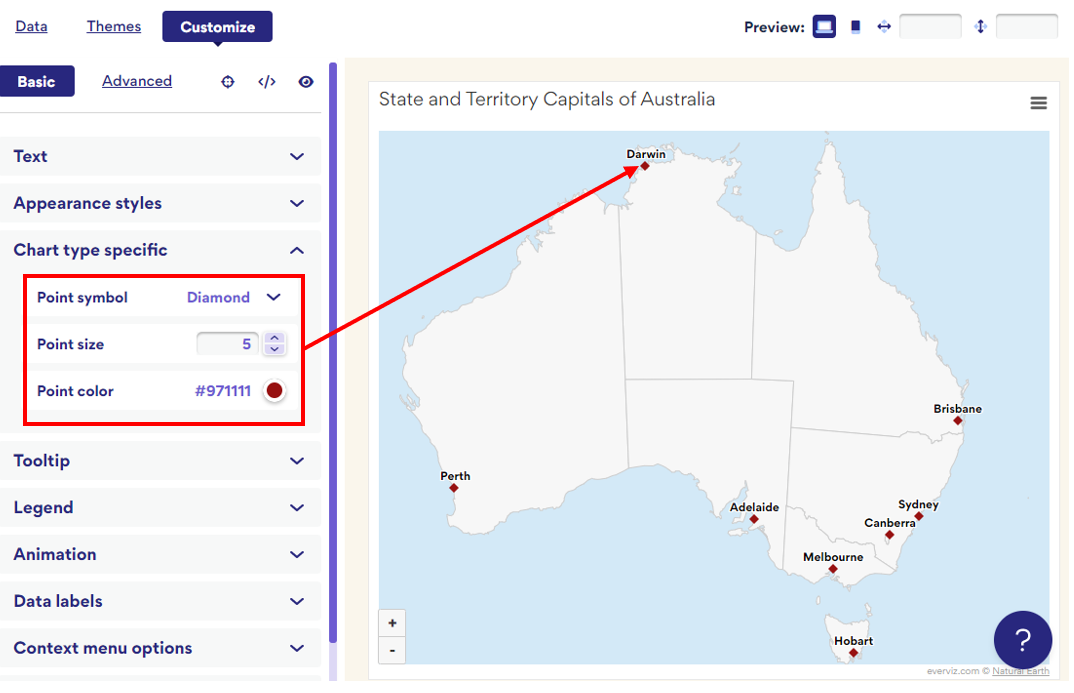Click the map zoom out button

392,650
